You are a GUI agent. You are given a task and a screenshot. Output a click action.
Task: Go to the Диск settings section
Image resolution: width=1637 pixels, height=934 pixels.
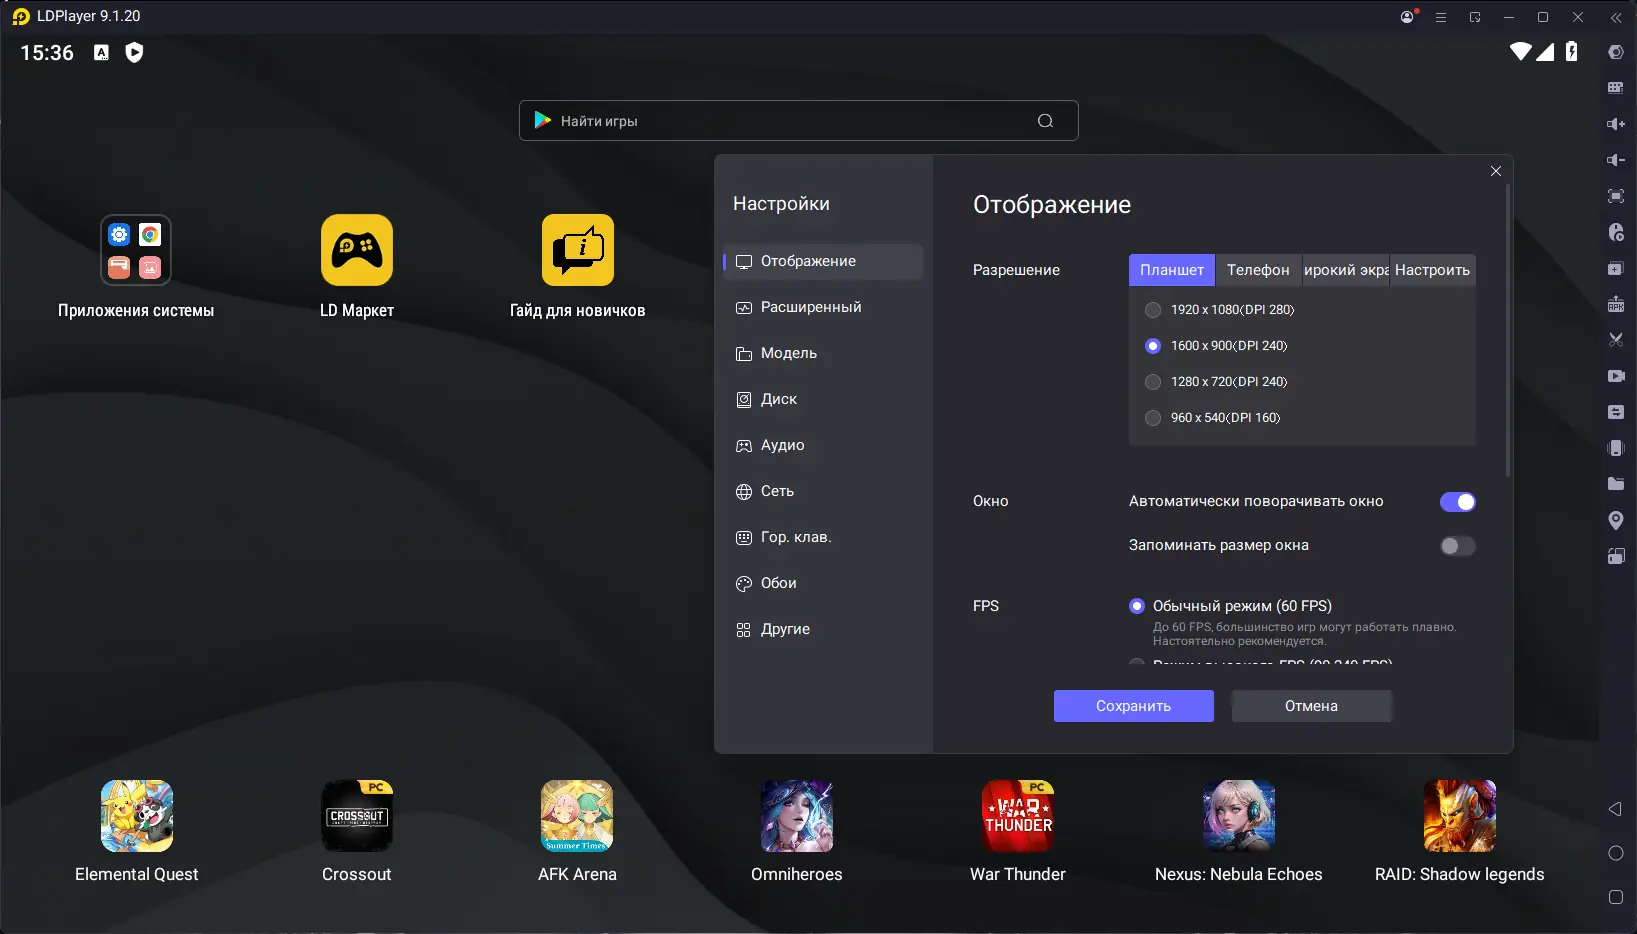(x=823, y=400)
